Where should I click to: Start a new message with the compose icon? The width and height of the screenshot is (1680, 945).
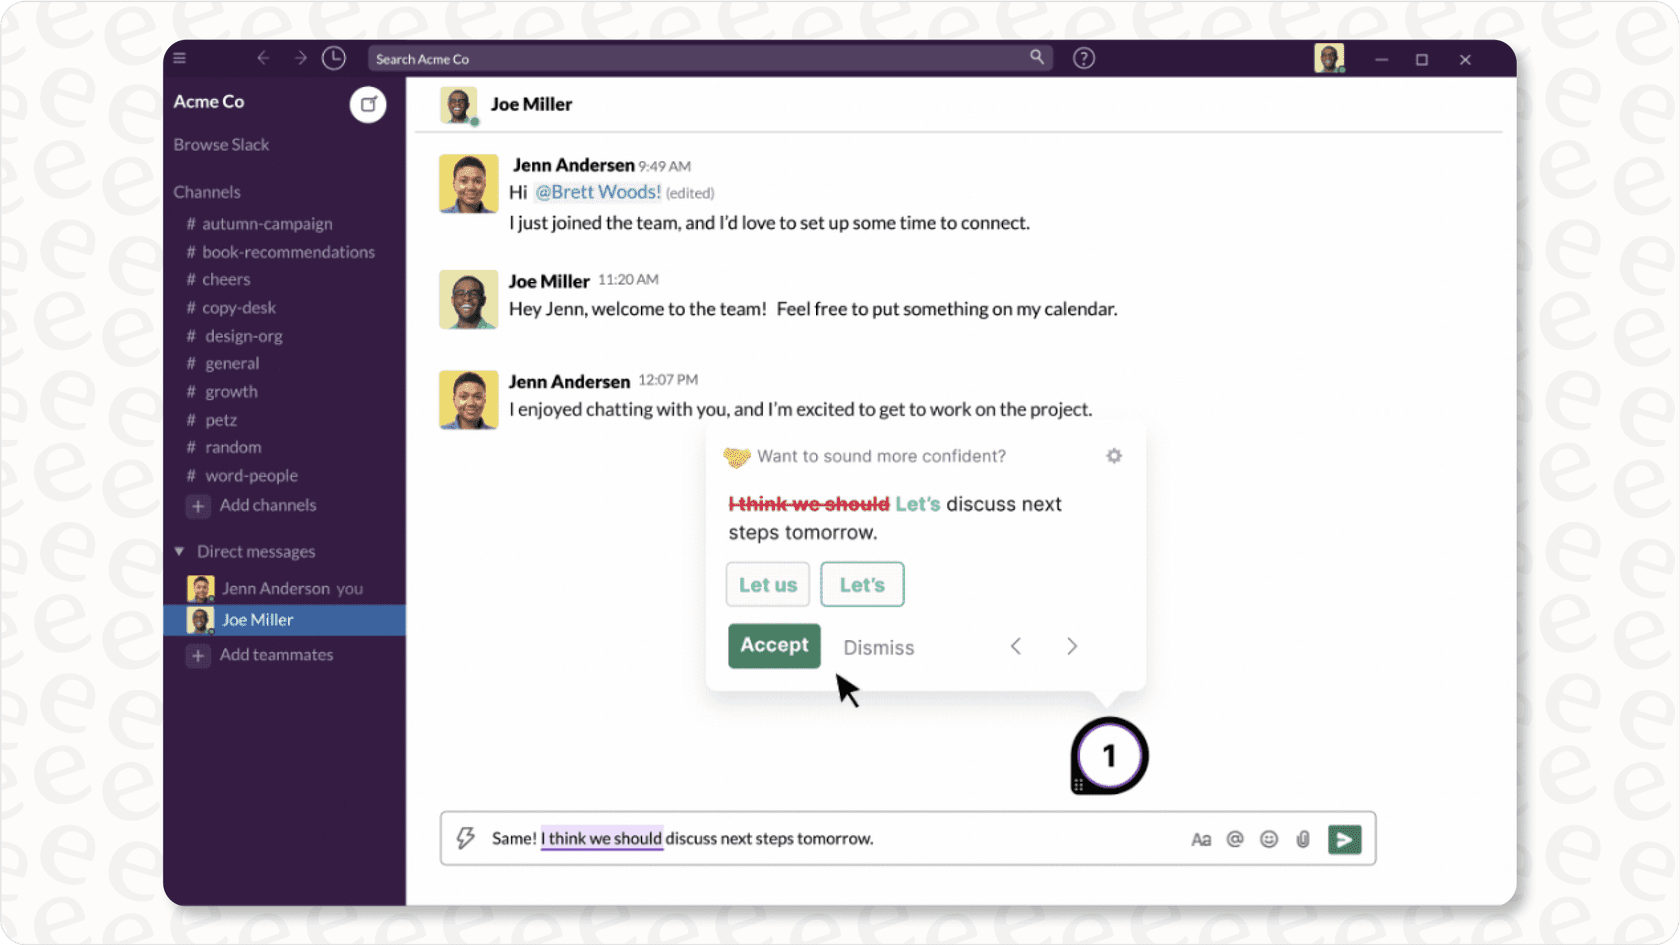point(368,104)
